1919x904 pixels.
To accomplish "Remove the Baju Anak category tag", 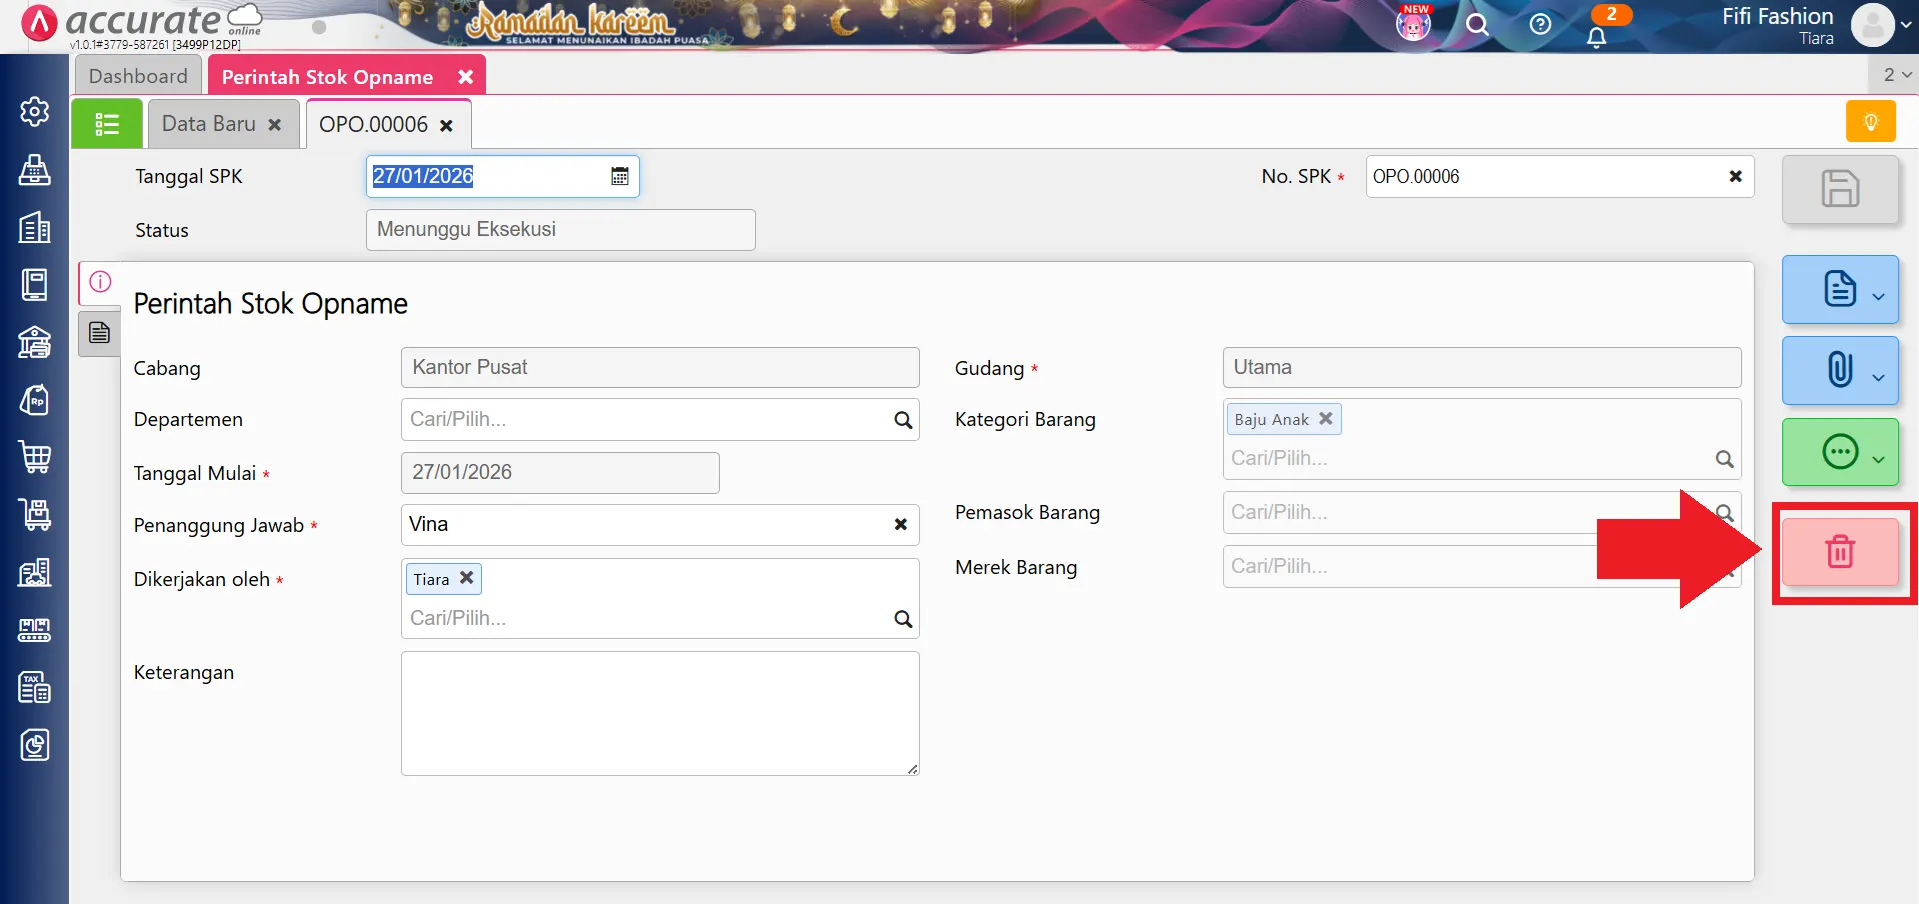I will click(1325, 419).
